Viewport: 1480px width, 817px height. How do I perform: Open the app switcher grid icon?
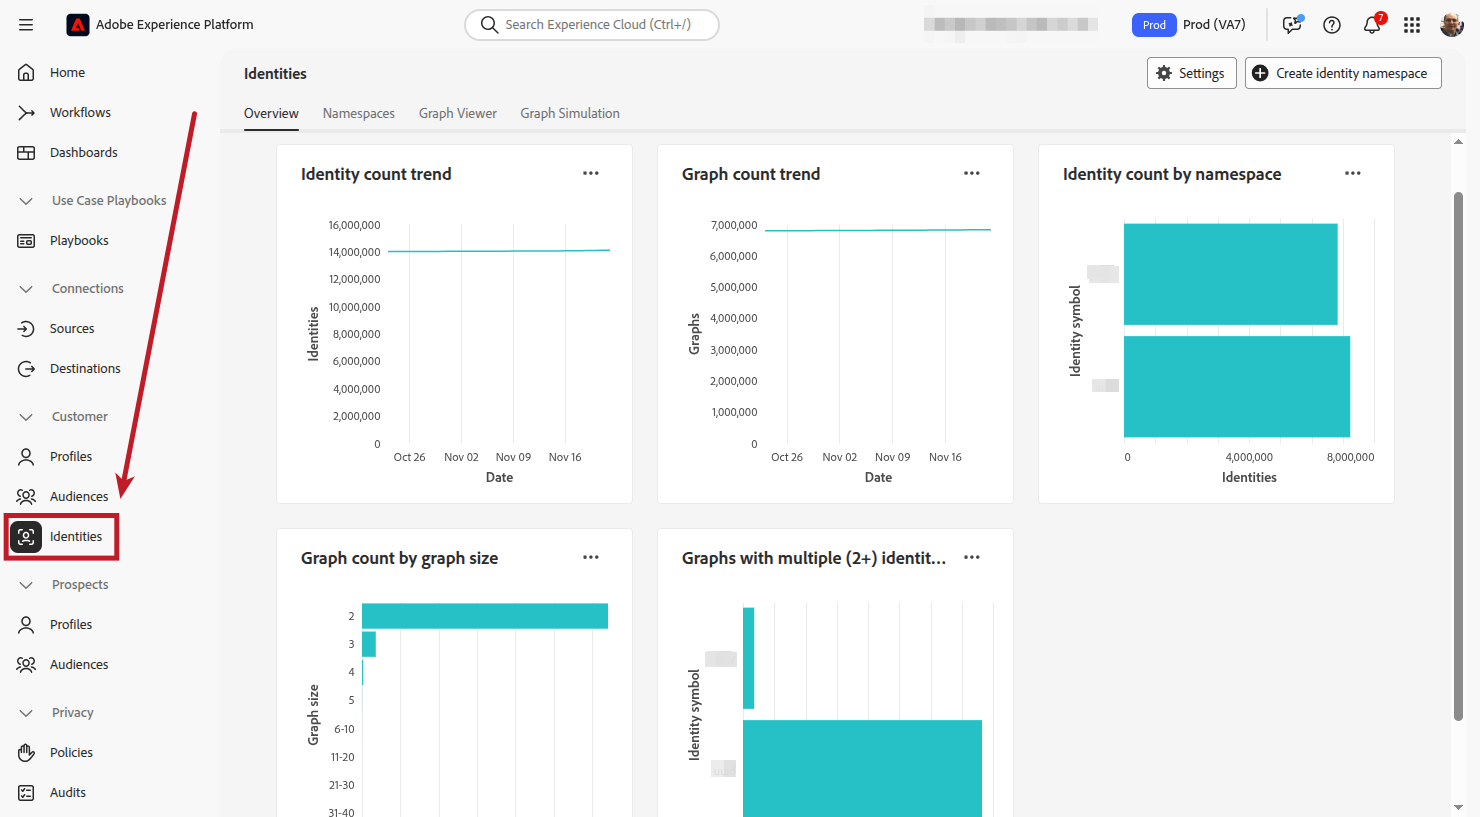coord(1412,25)
